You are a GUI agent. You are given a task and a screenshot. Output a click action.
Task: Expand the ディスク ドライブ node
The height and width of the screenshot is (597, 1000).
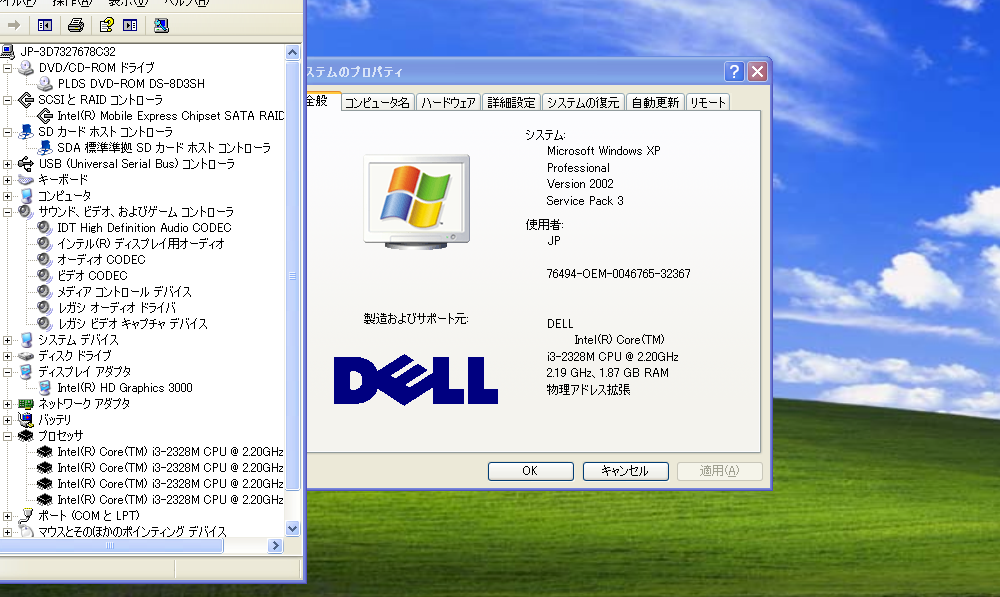click(x=8, y=356)
